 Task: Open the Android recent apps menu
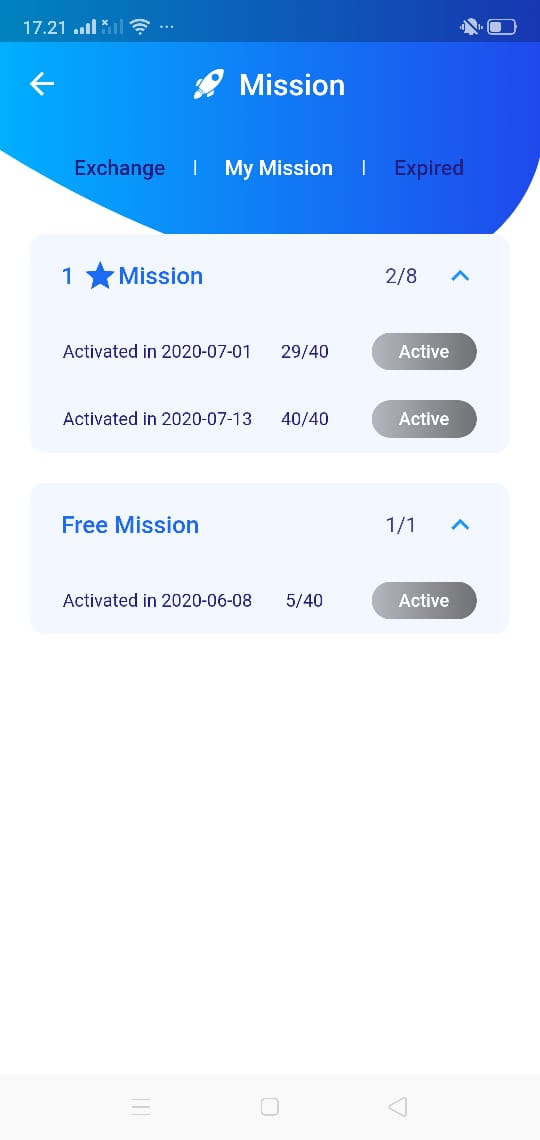point(141,1107)
